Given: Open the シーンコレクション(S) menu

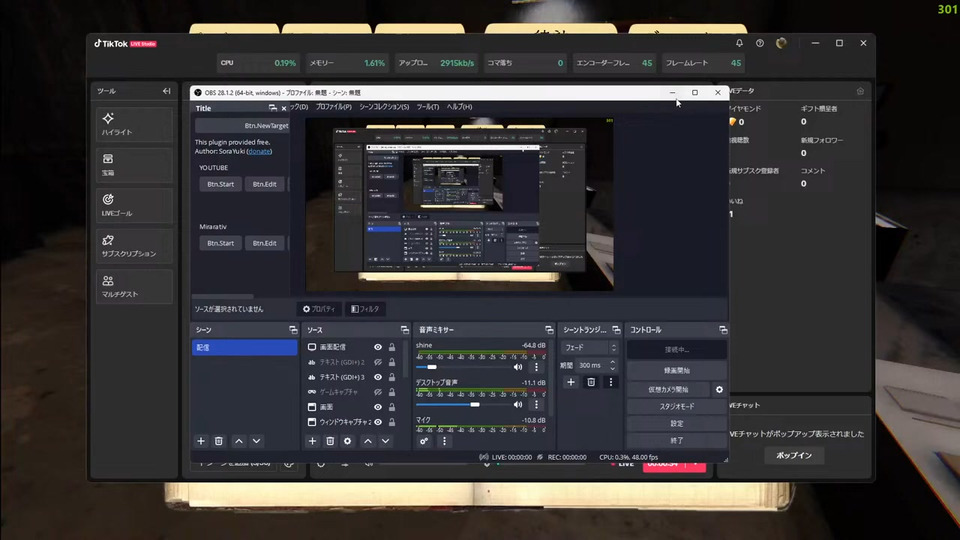Looking at the screenshot, I should (384, 107).
